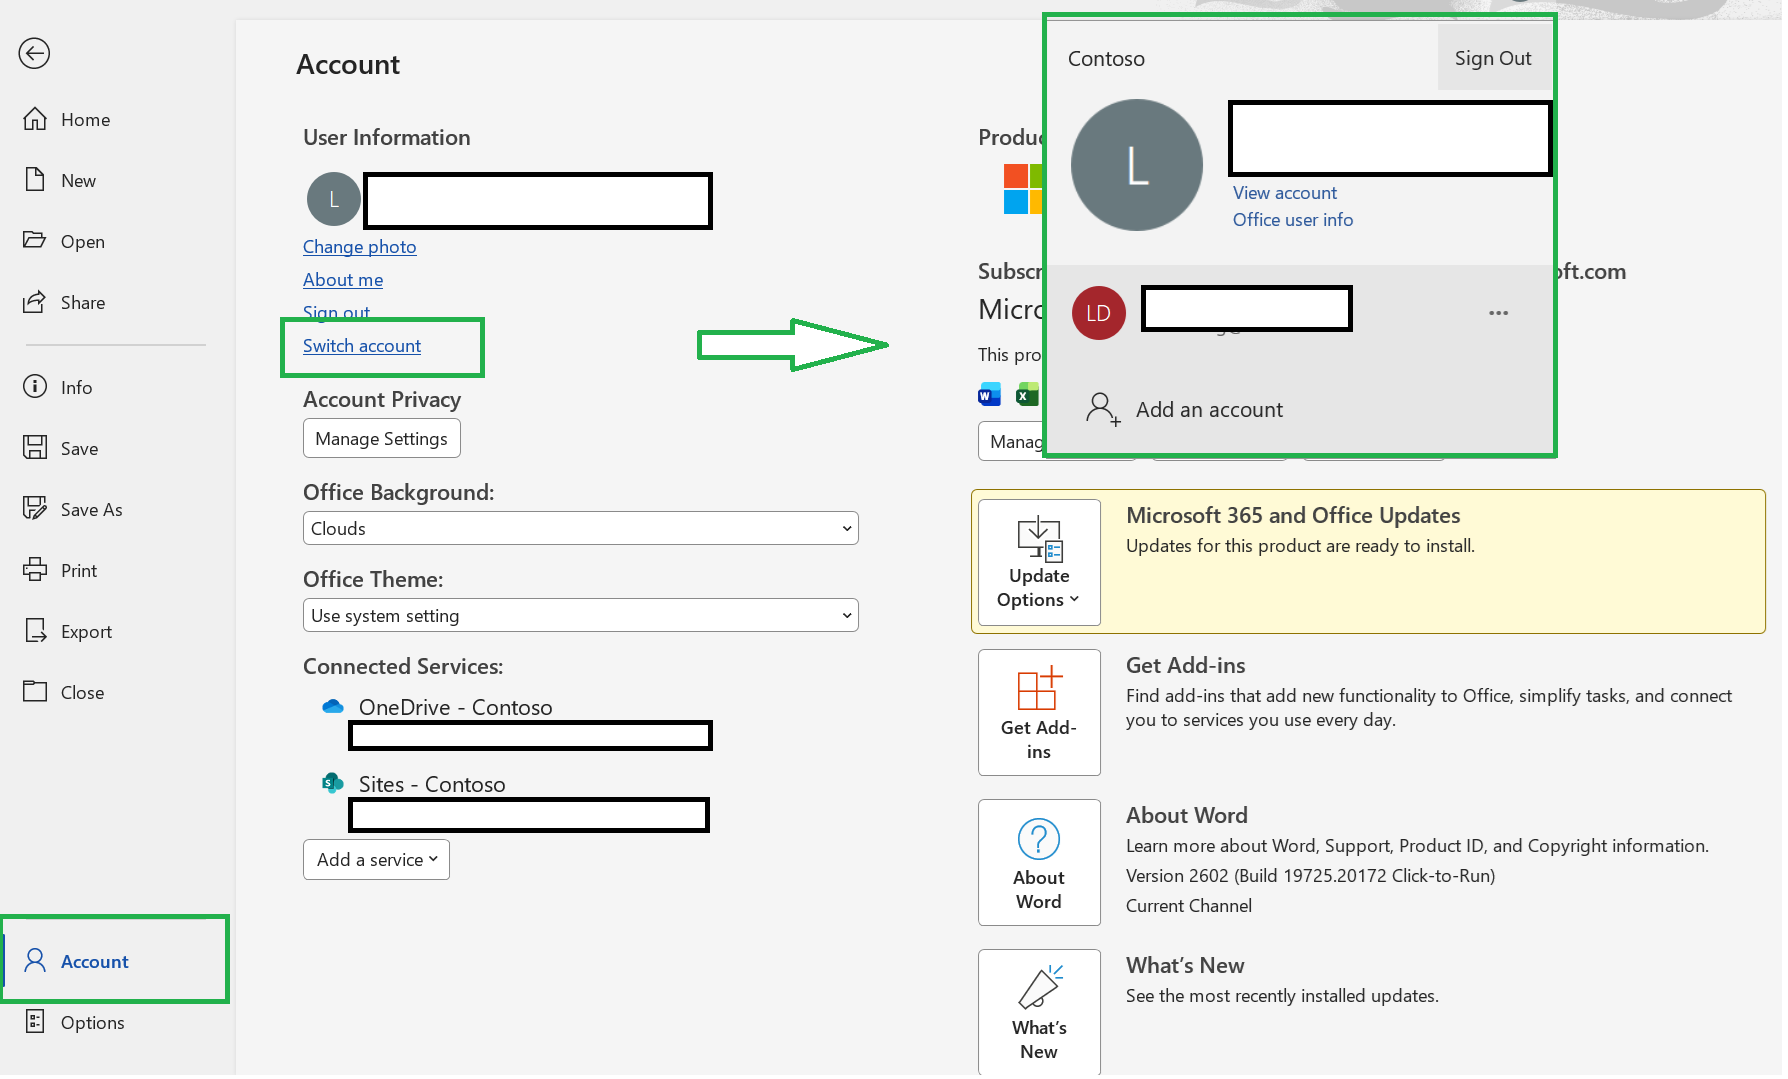Click the 'OneDrive - Contoso' service entry
The width and height of the screenshot is (1788, 1079).
456,707
